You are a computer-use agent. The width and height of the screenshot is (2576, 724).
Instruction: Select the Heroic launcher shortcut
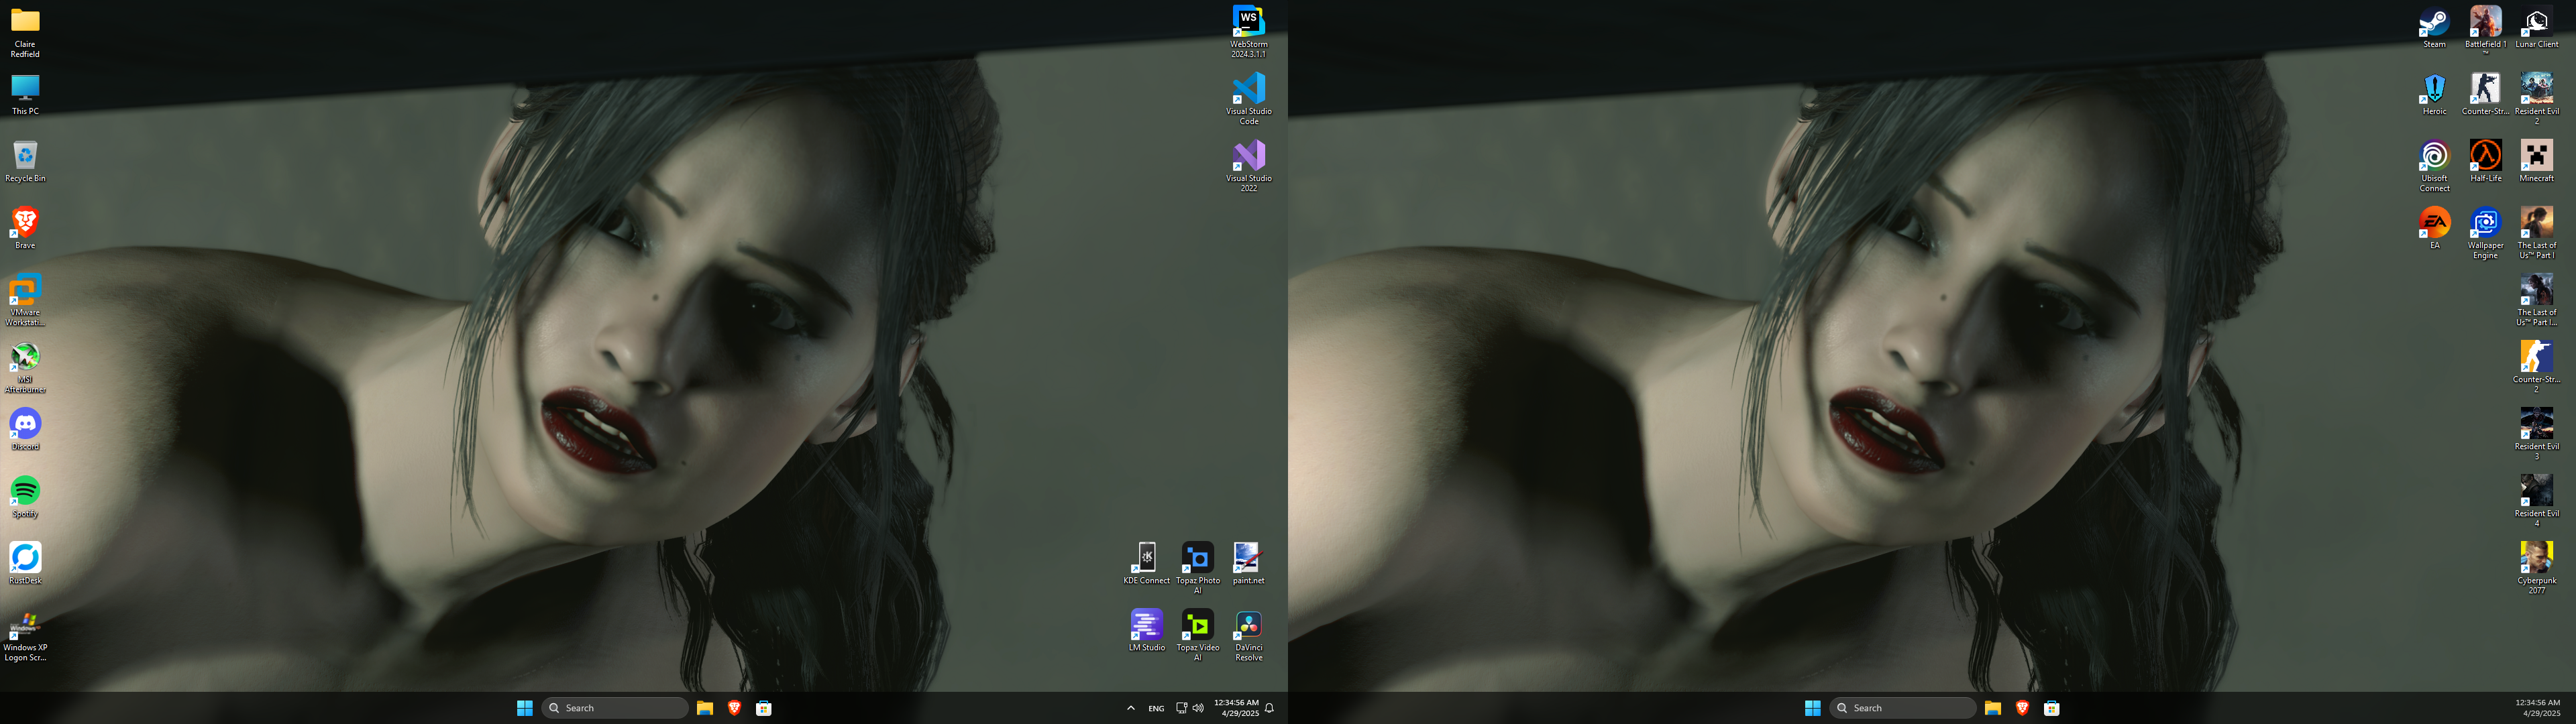[2434, 94]
